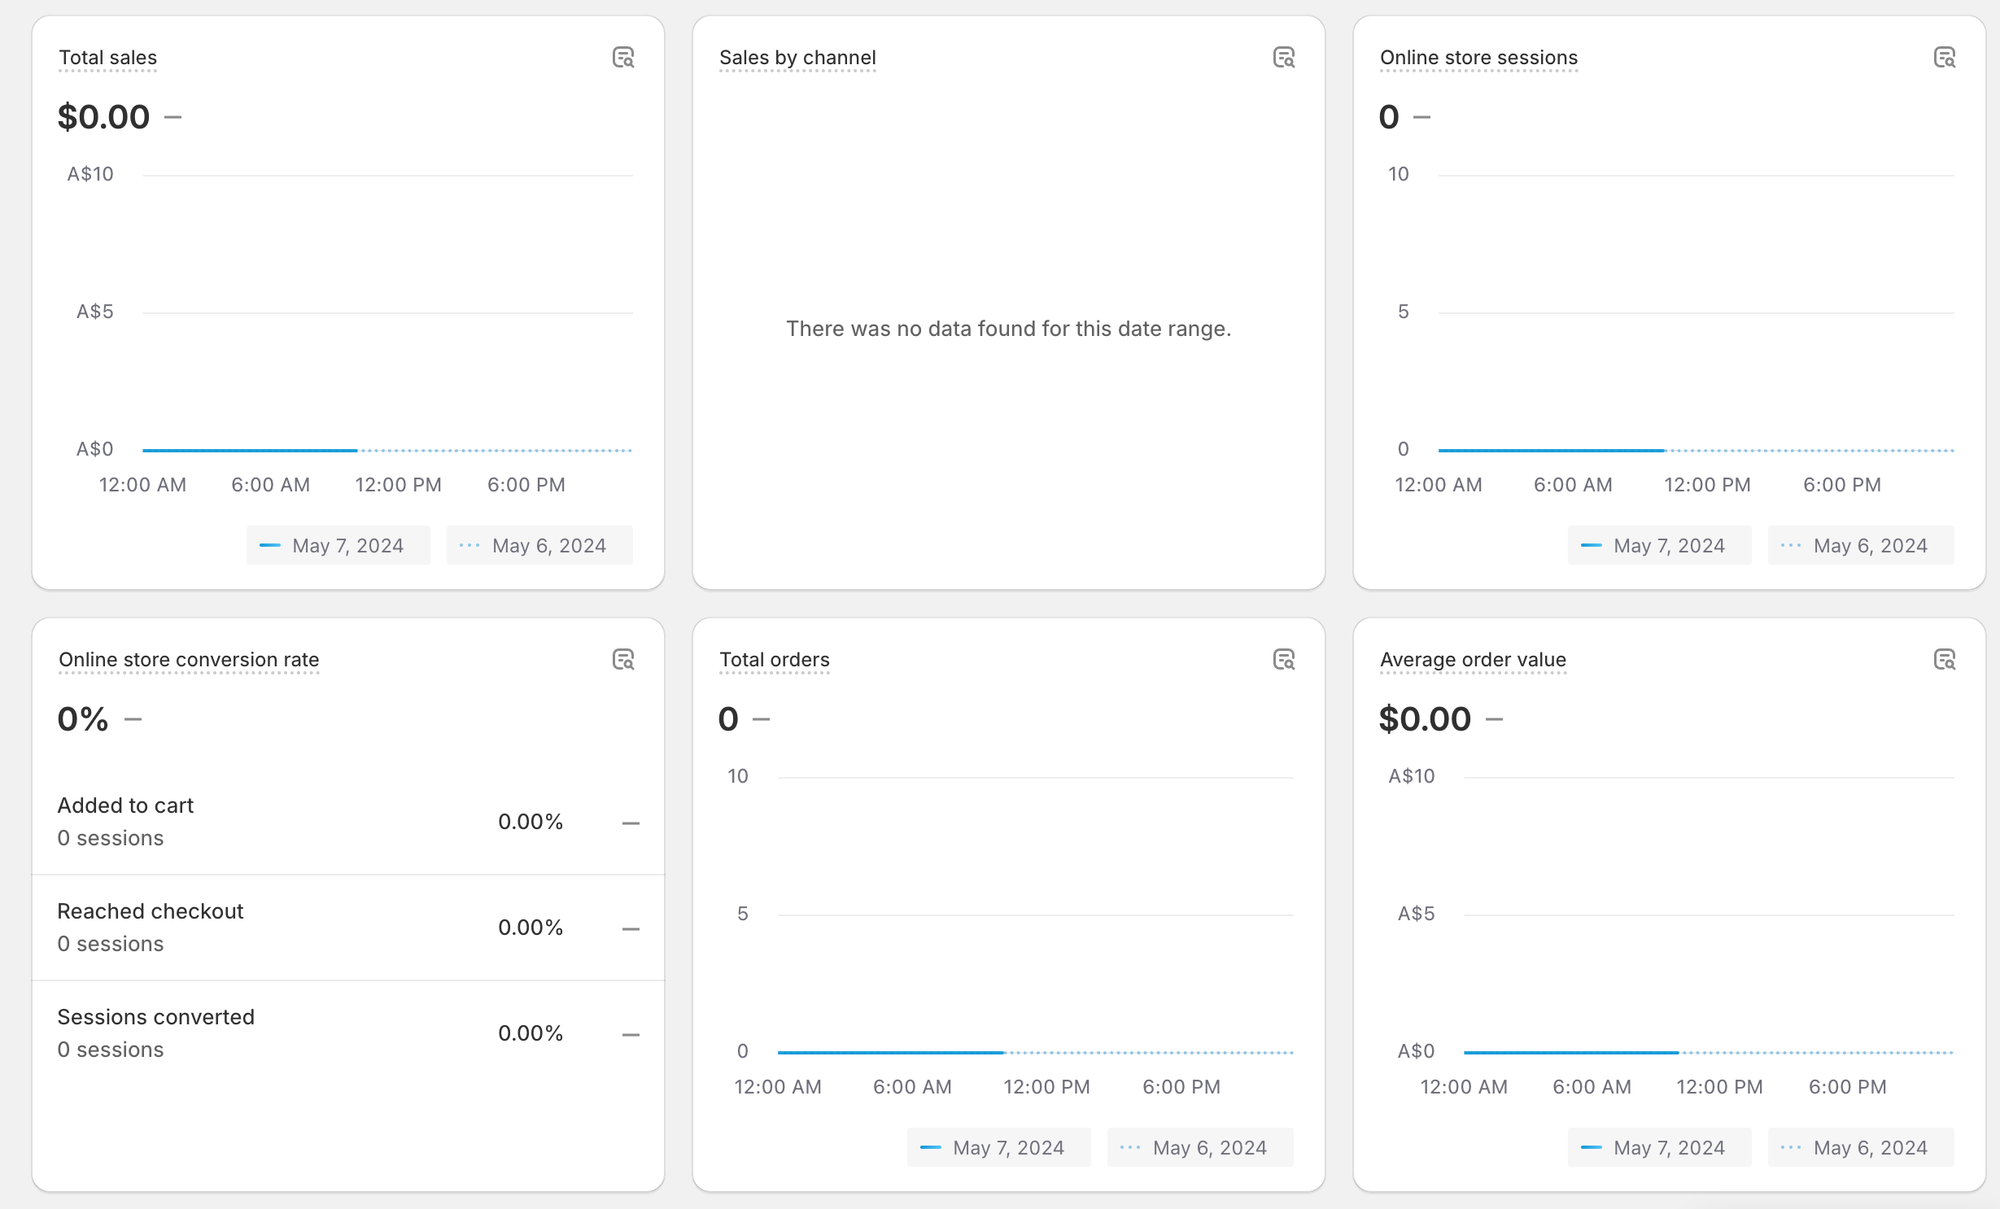Open the Online store conversion rate report icon

click(622, 660)
